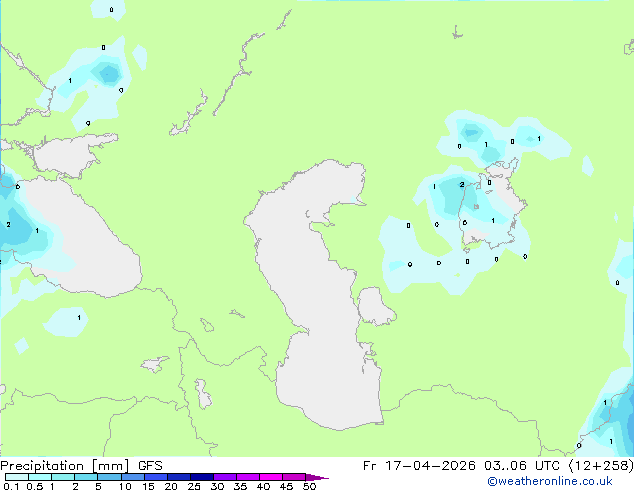Click the '03..06 UTC' time text

(522, 466)
